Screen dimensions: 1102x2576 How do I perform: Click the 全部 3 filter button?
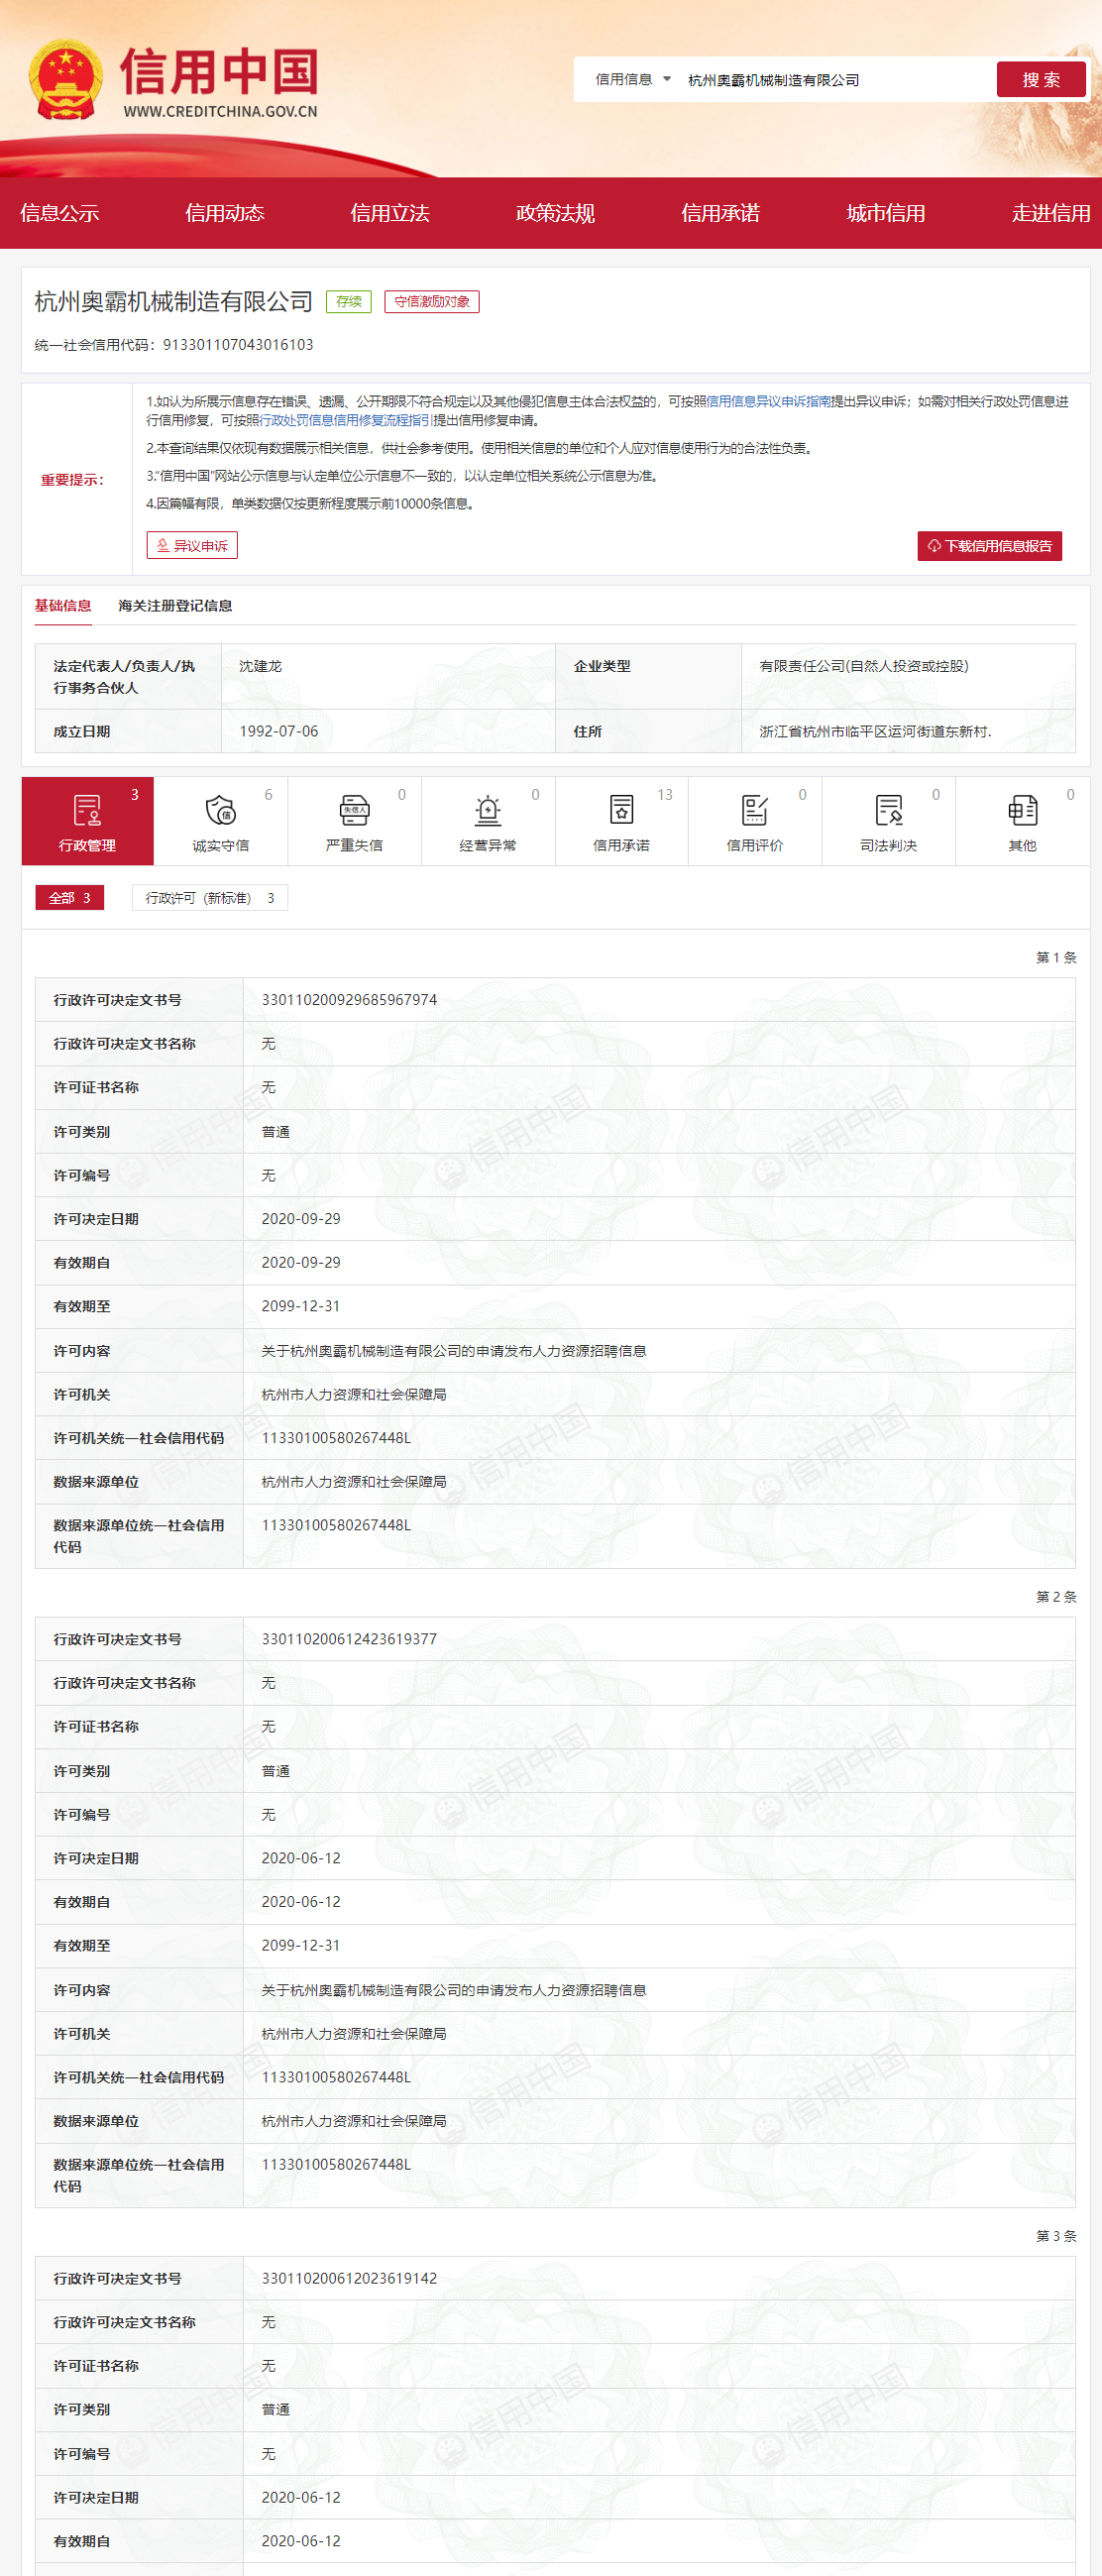pyautogui.click(x=70, y=898)
